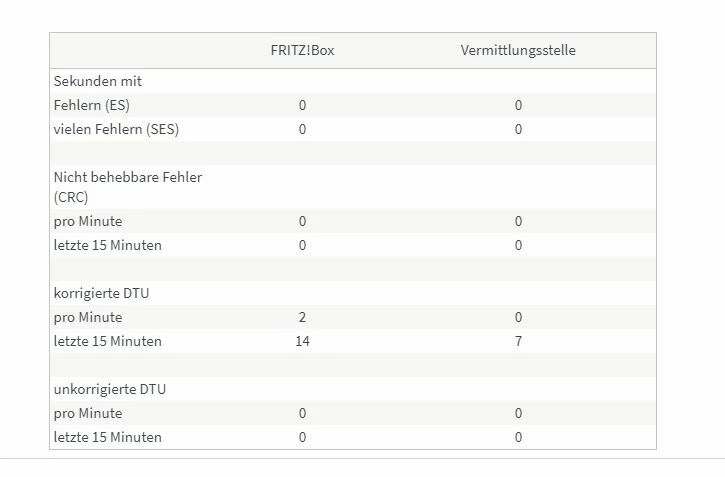Select Vermittlungsstelle "pro Minute" value under korrigierte DTU

coord(518,317)
